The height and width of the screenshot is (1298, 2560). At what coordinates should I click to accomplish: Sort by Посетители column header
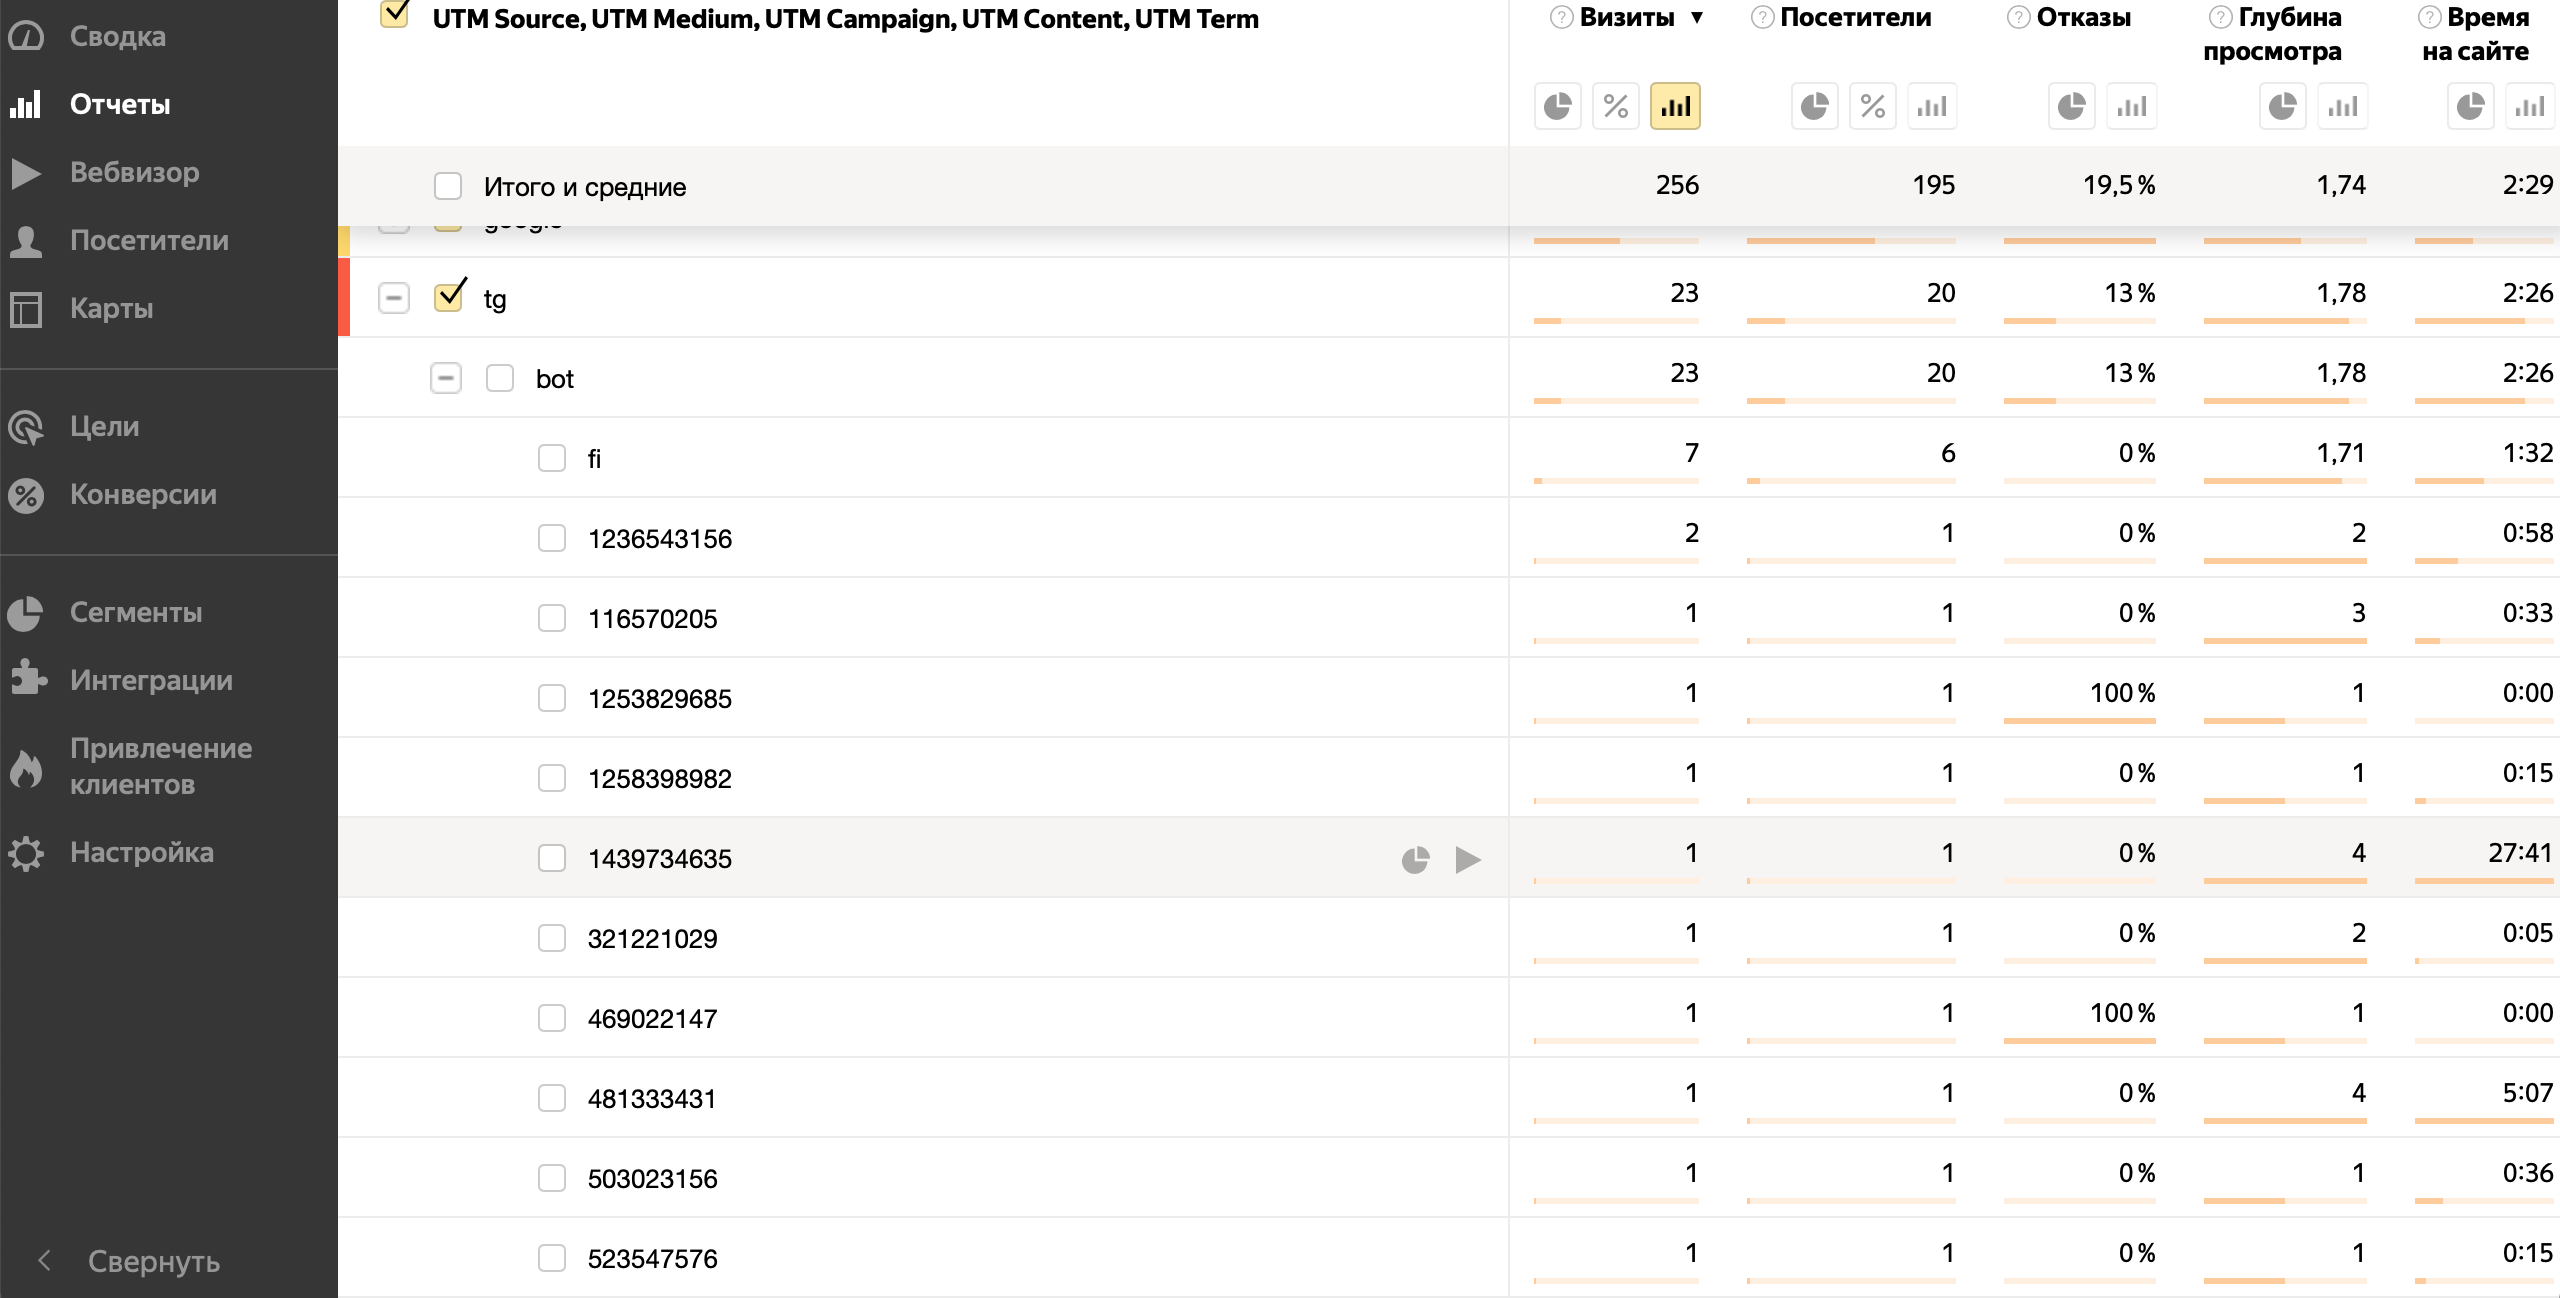[1855, 18]
